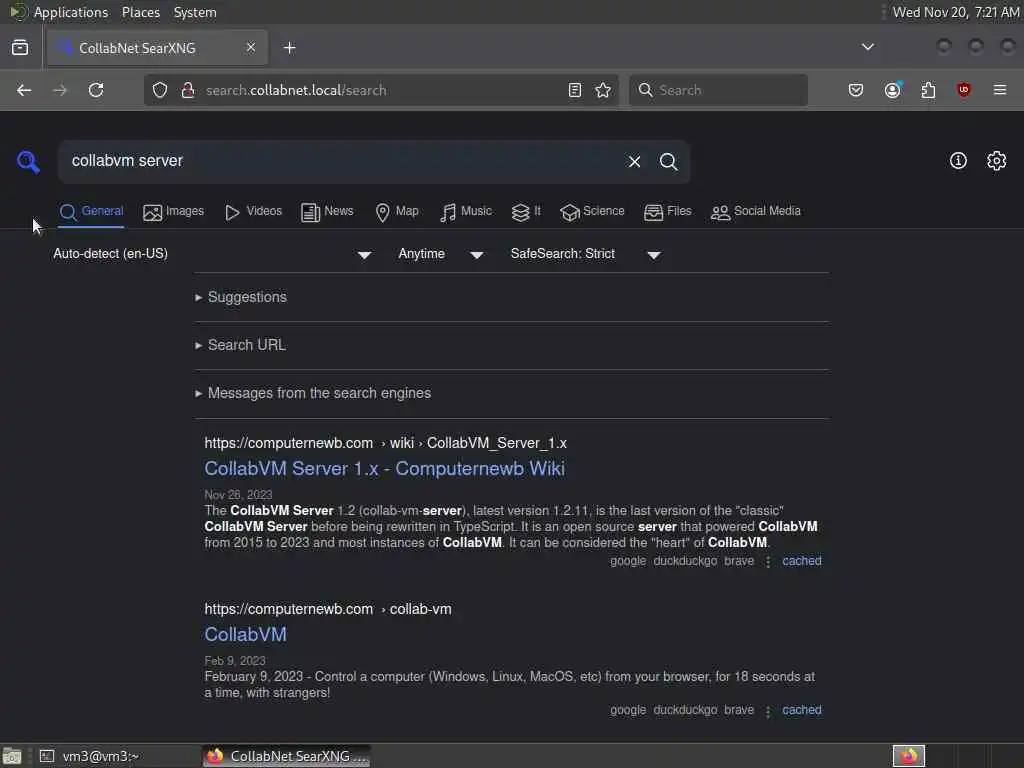
Task: Open the SafeSearch Strict dropdown
Action: click(x=586, y=254)
